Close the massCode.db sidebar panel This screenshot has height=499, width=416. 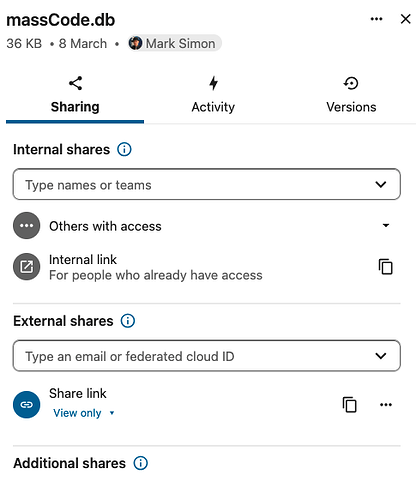[405, 19]
